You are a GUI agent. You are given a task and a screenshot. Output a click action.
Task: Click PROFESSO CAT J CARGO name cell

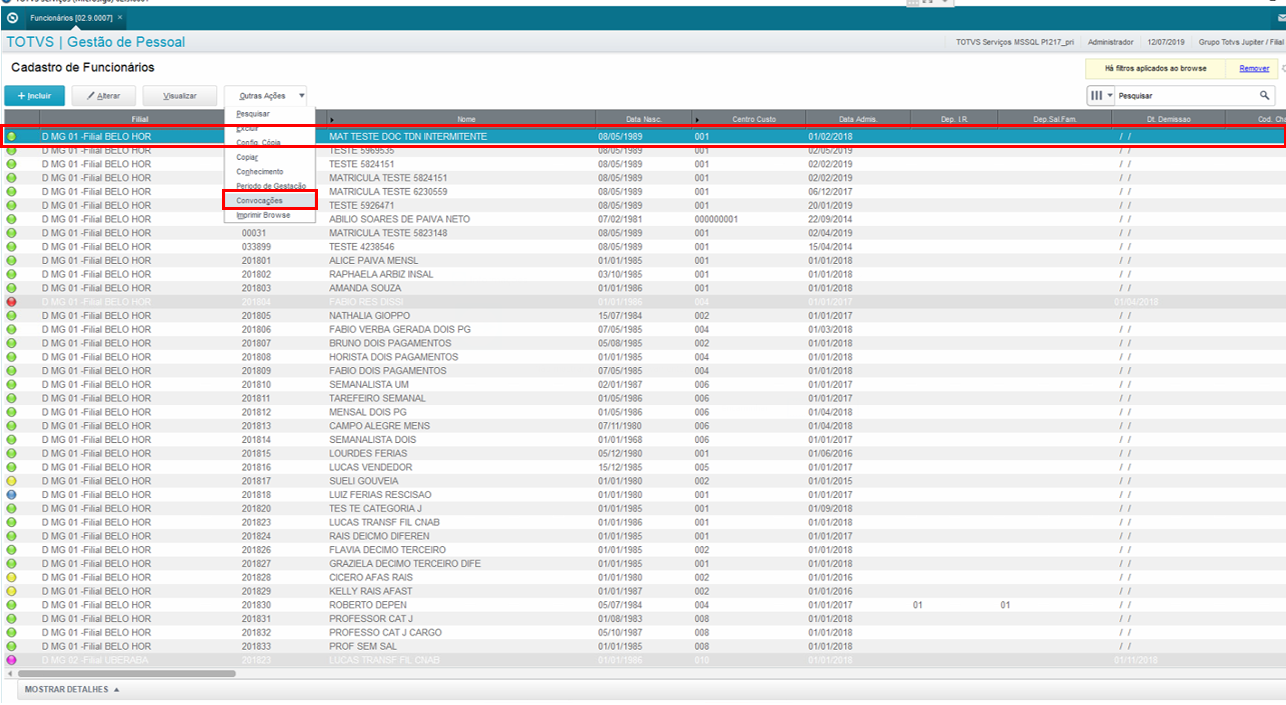coord(385,633)
